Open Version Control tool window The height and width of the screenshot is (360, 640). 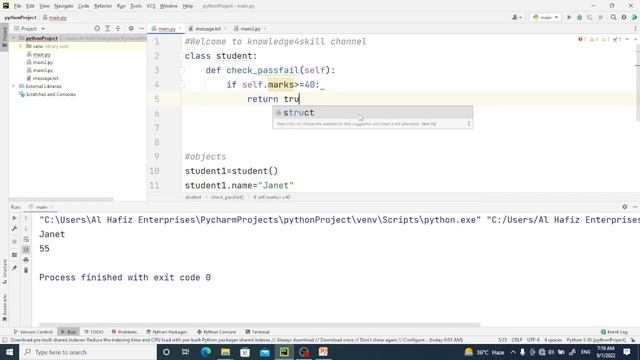tap(33, 332)
